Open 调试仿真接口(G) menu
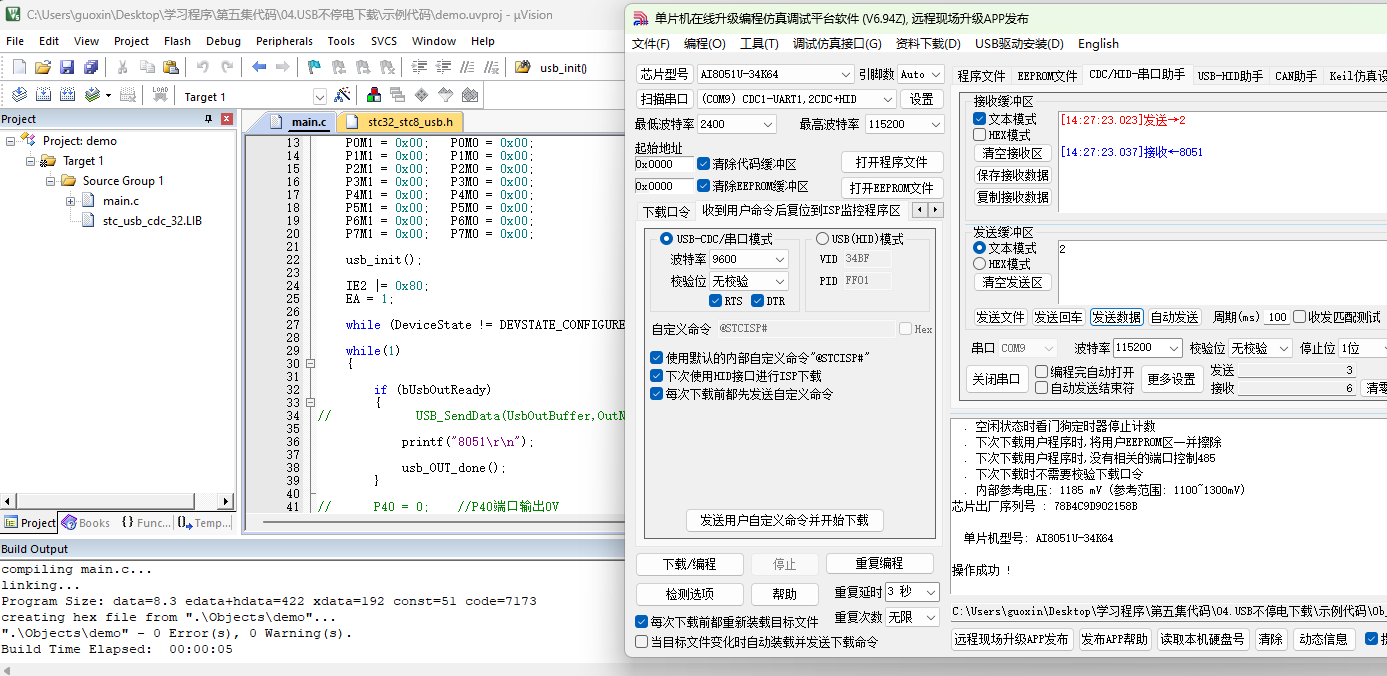This screenshot has width=1387, height=676. tap(837, 43)
